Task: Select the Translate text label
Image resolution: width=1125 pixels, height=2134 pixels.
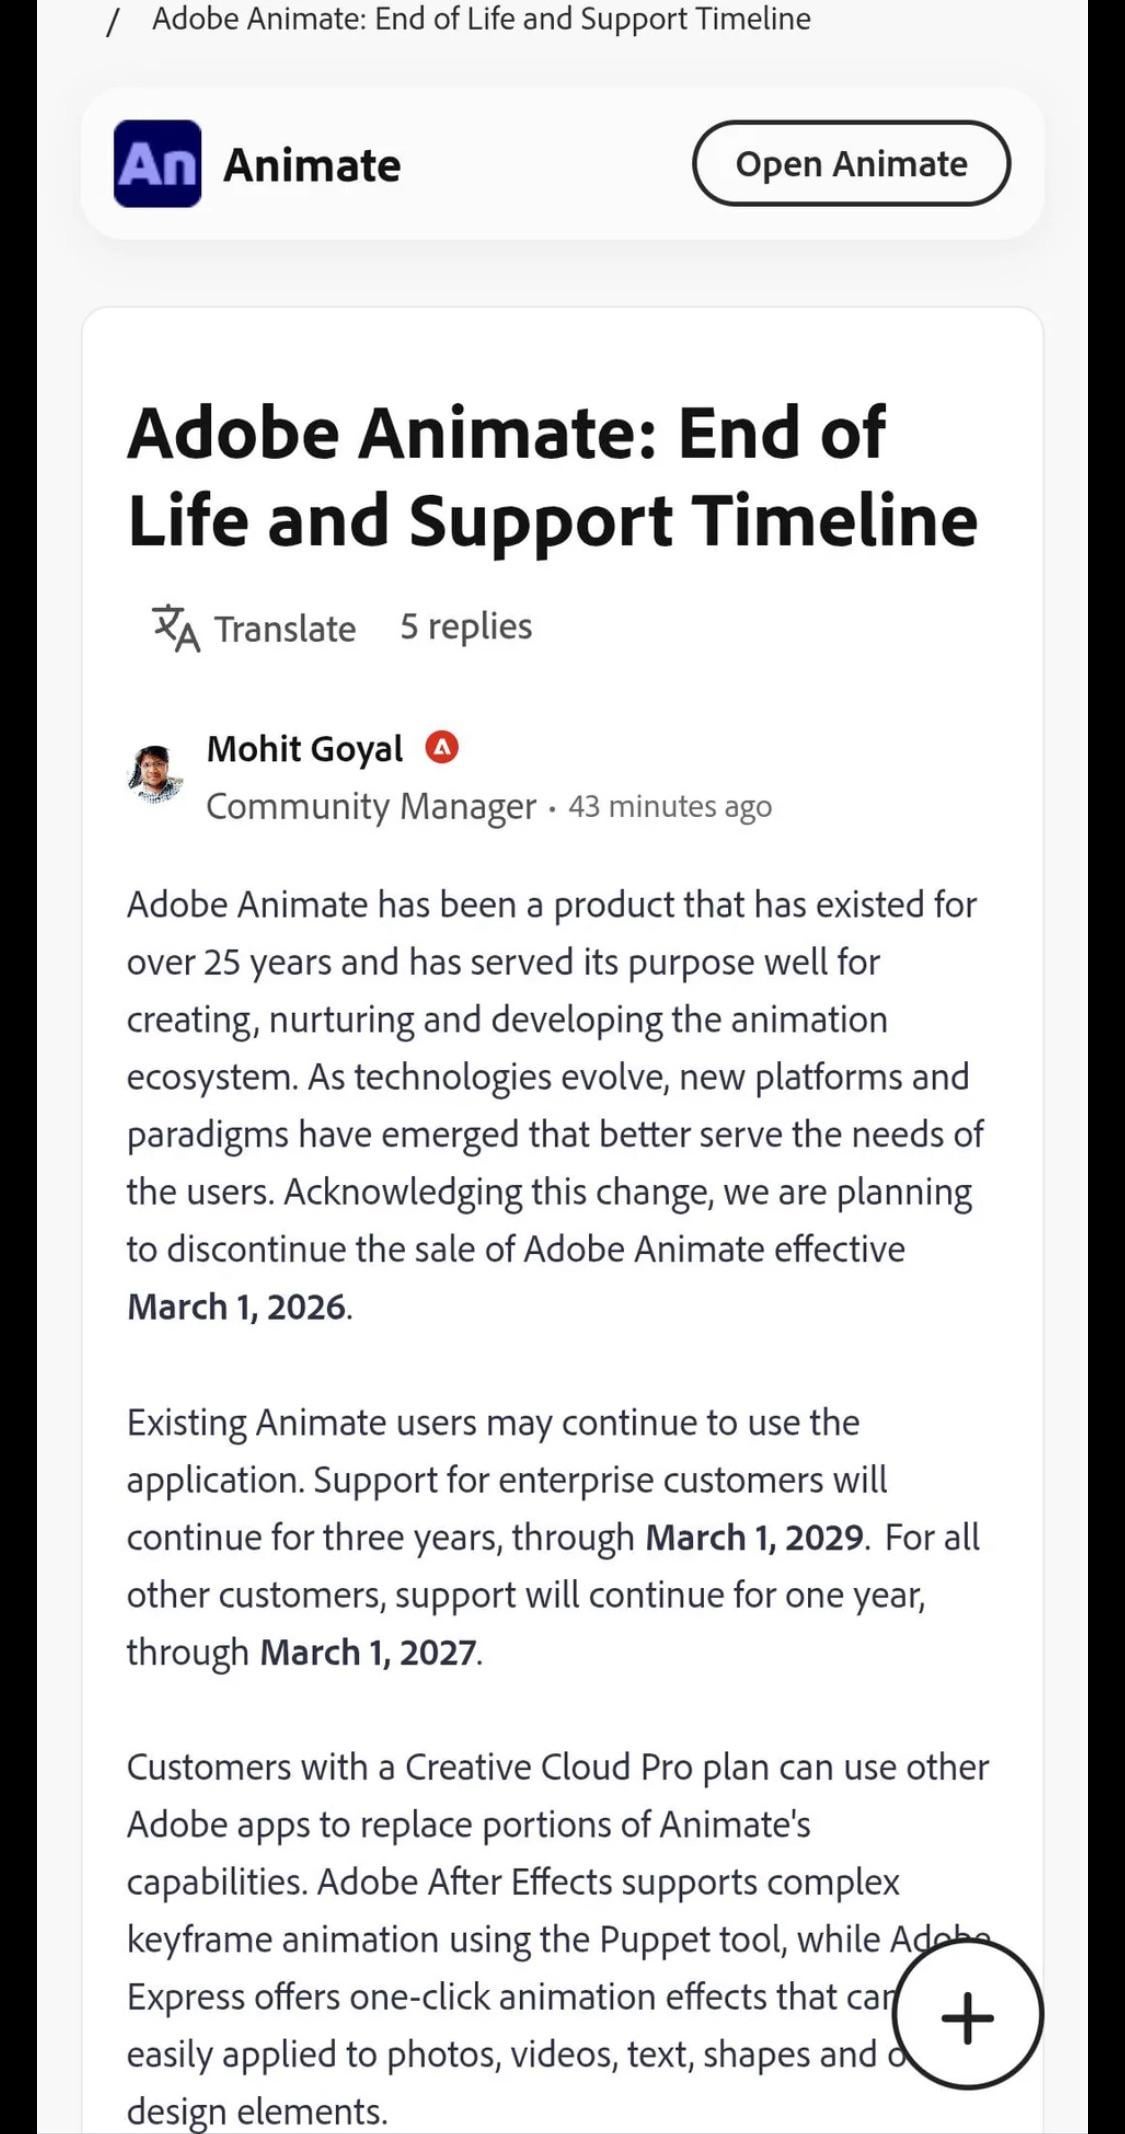Action: click(285, 629)
